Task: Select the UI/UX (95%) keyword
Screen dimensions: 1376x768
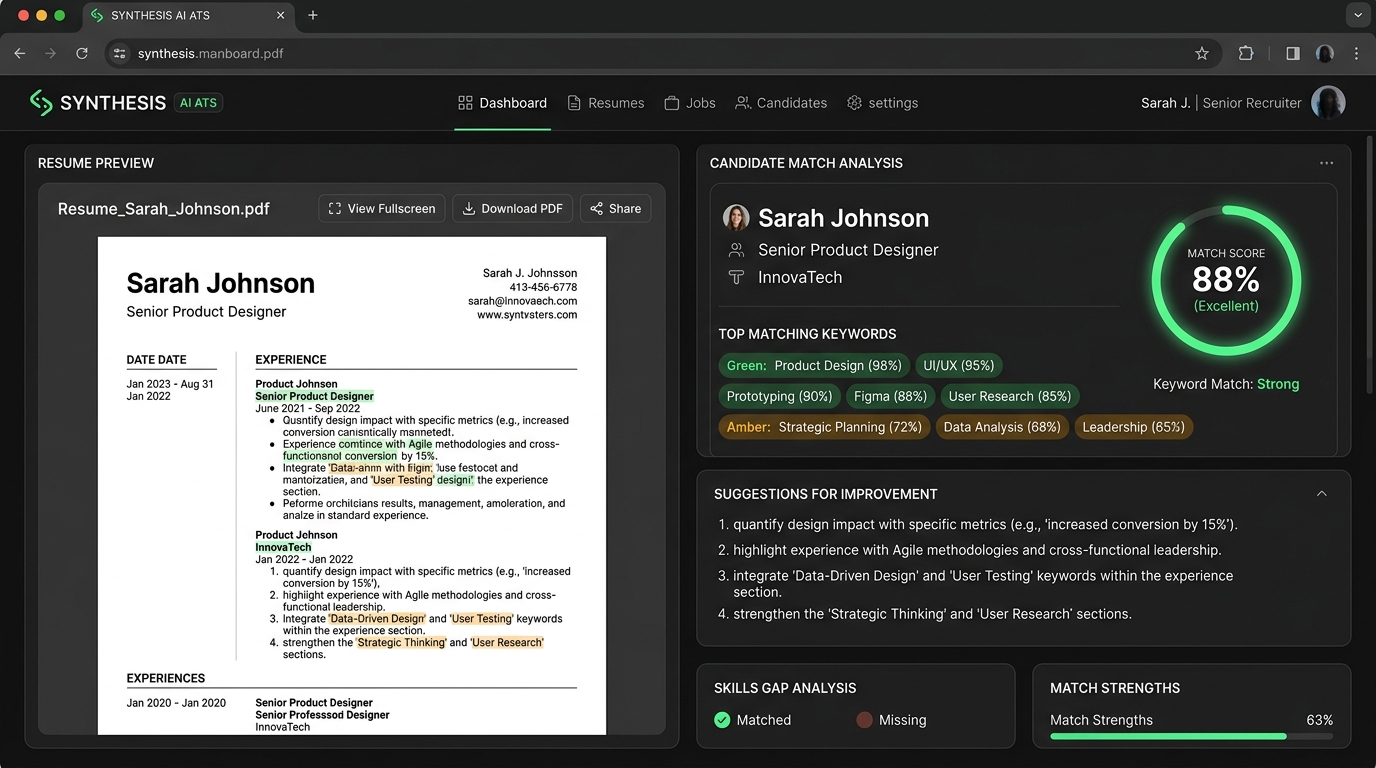Action: 958,366
